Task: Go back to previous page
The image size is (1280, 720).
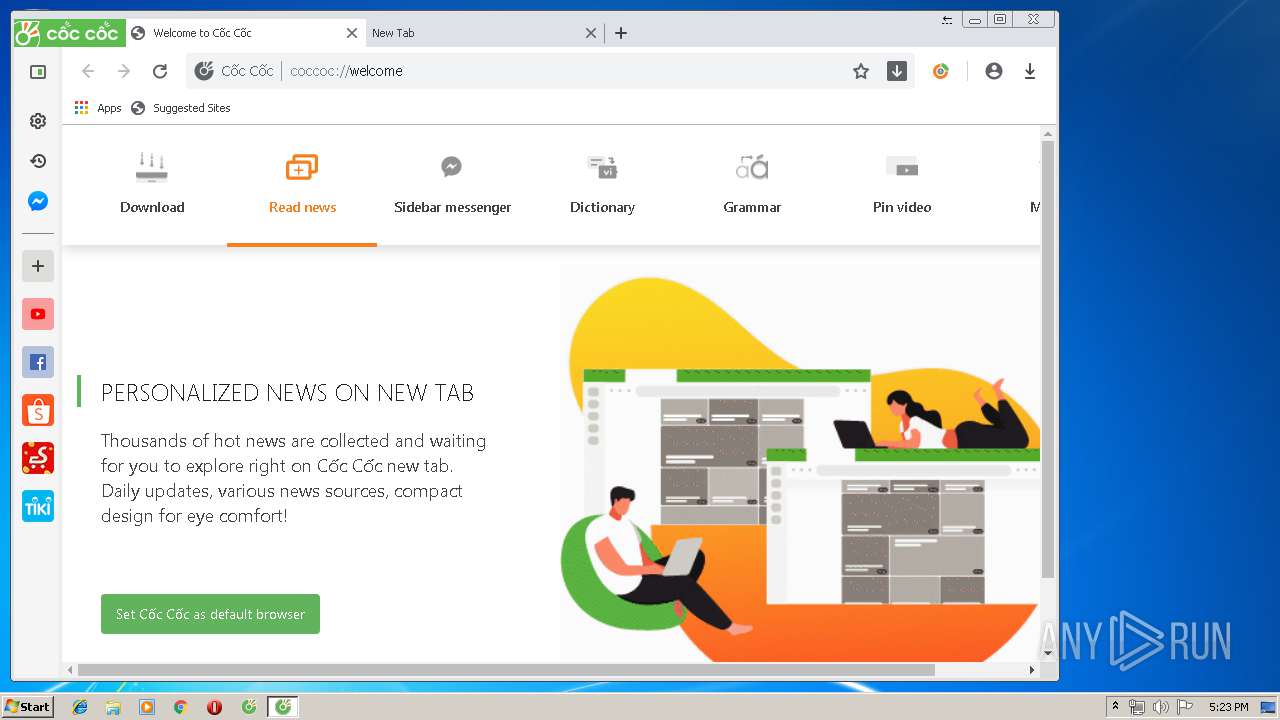Action: 88,71
